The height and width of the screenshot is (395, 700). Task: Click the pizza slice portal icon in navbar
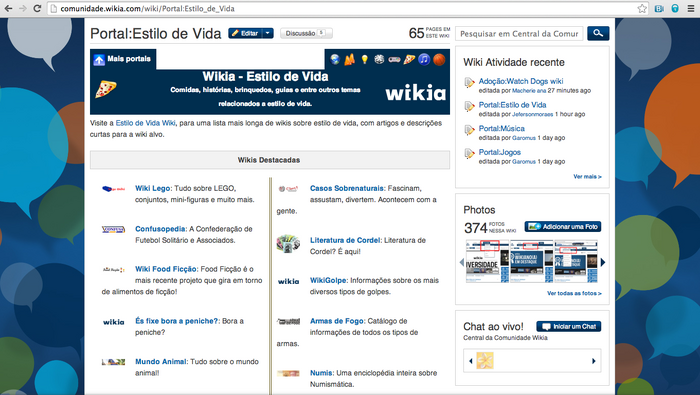coord(409,59)
